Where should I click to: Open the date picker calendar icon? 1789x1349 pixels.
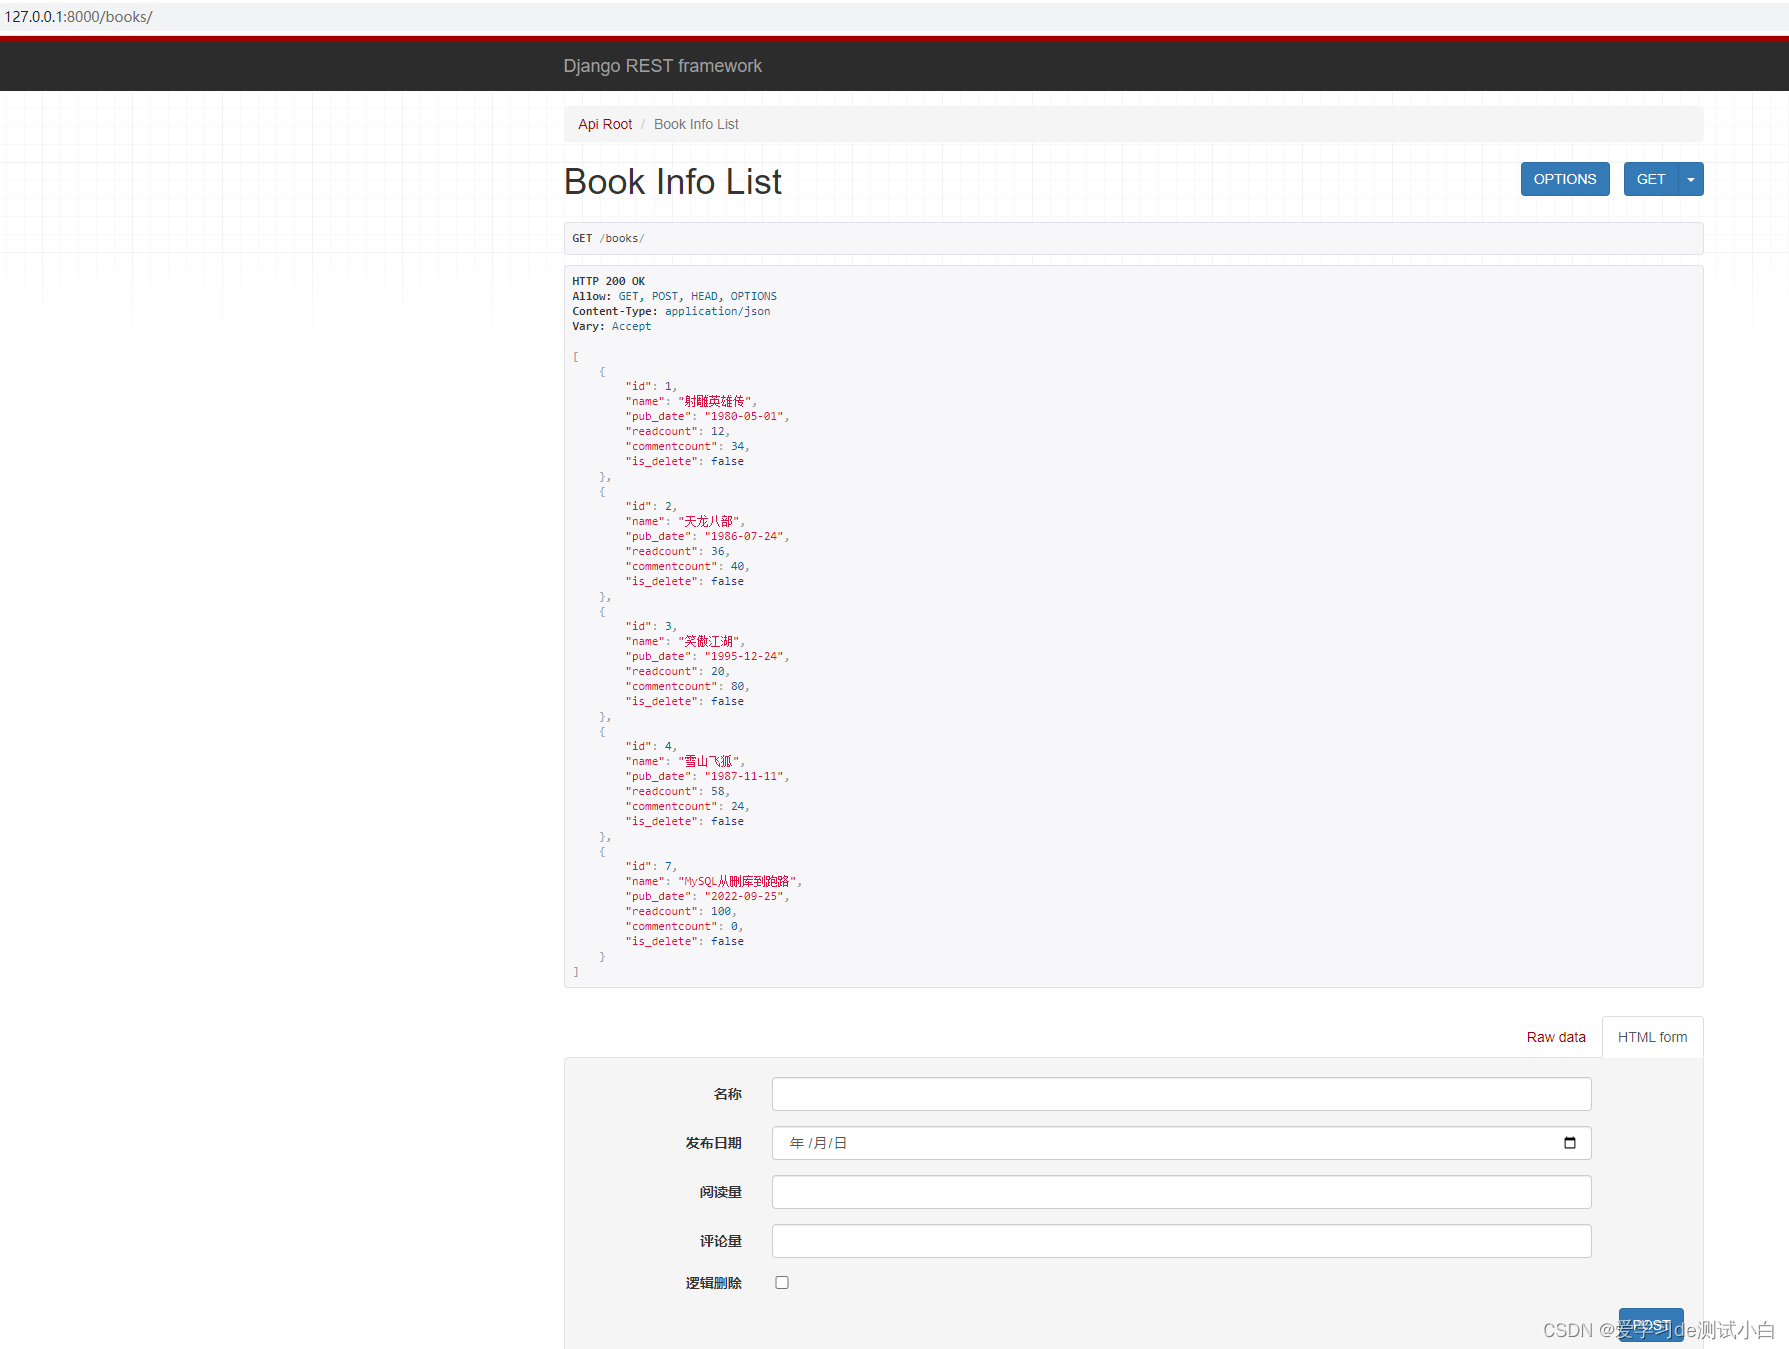tap(1569, 1143)
